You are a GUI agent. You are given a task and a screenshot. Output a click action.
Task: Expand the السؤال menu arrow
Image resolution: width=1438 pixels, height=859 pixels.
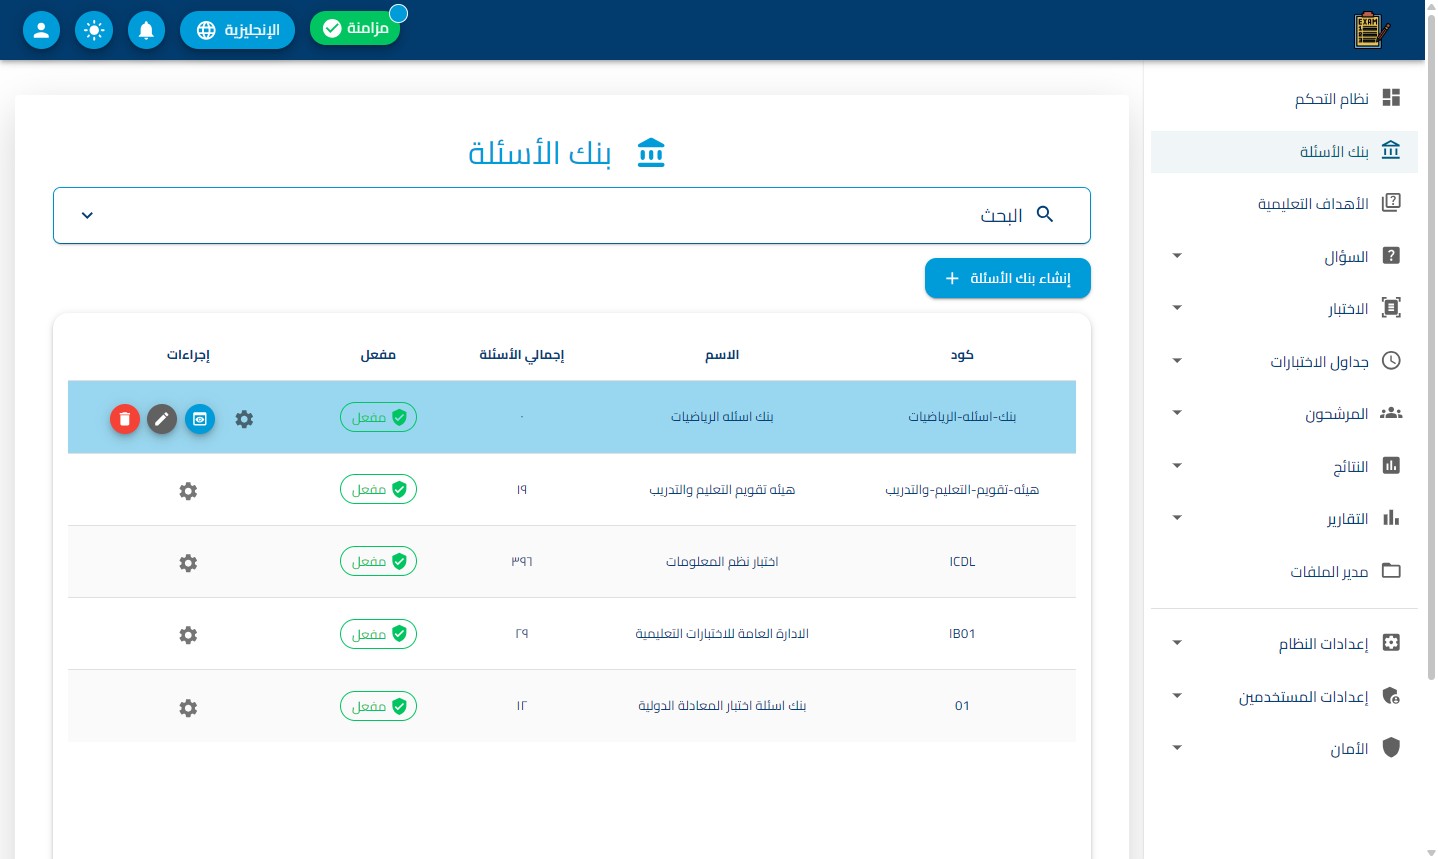coord(1177,256)
